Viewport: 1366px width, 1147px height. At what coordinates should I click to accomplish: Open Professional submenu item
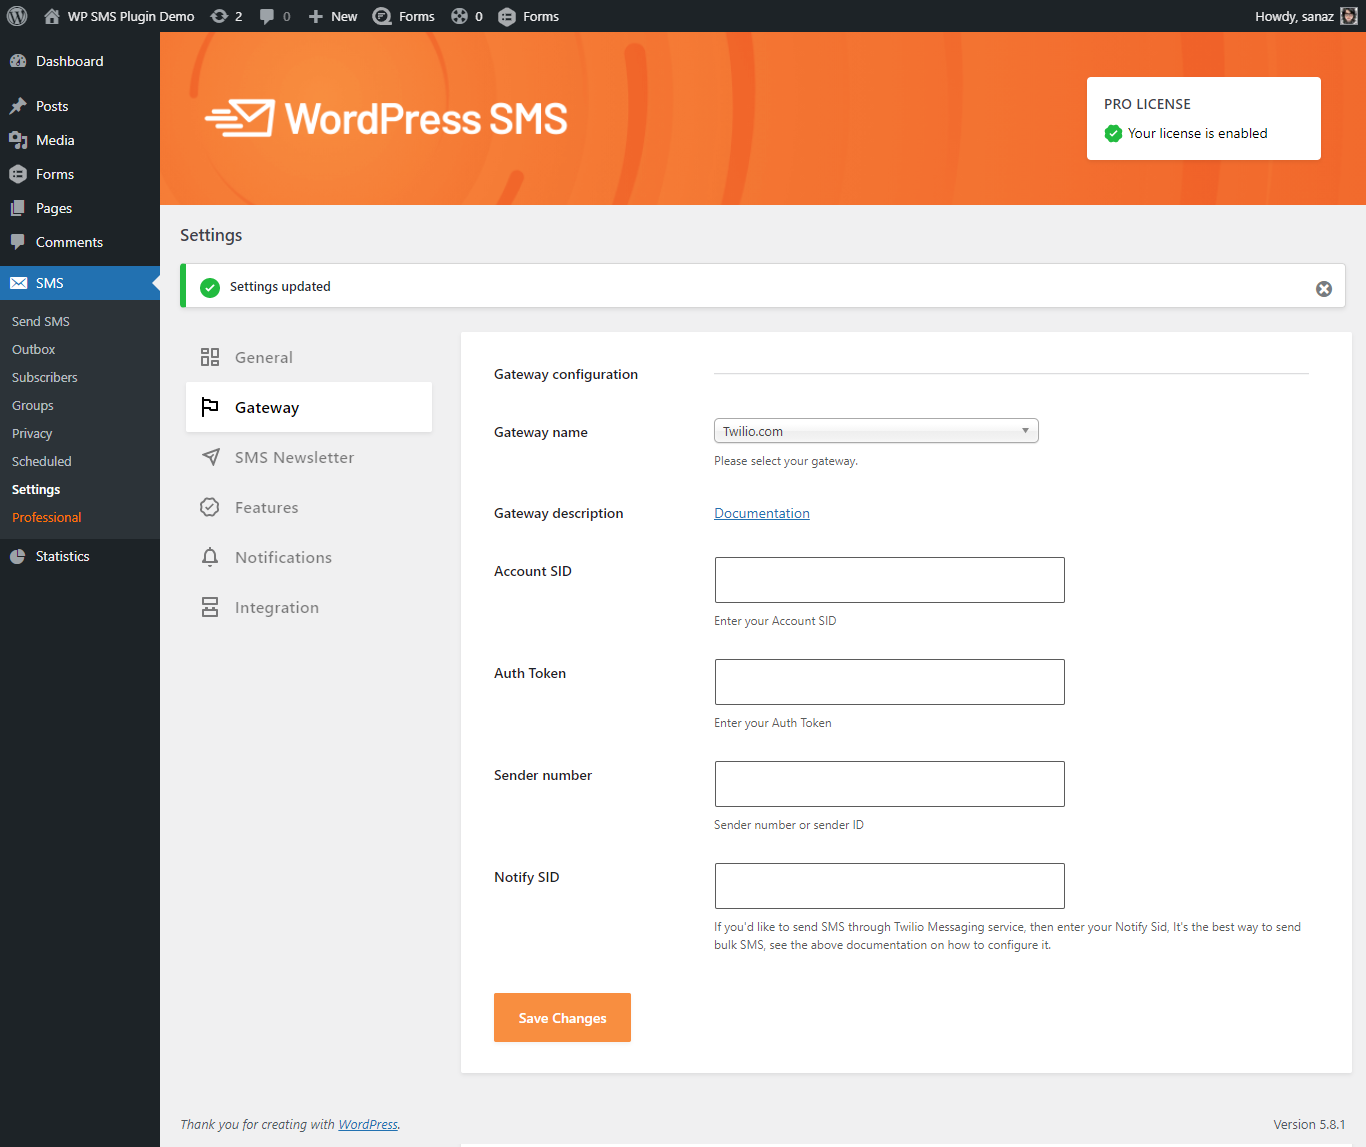pos(47,517)
